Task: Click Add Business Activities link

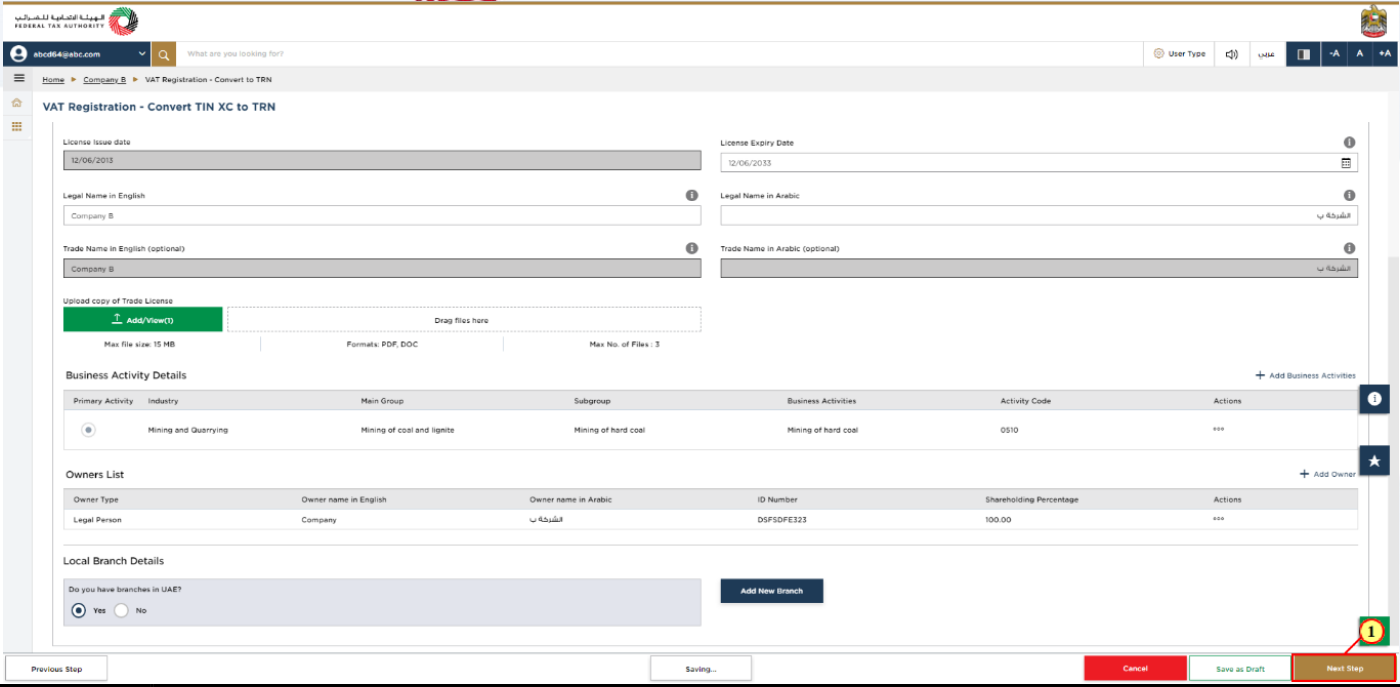Action: (1305, 375)
